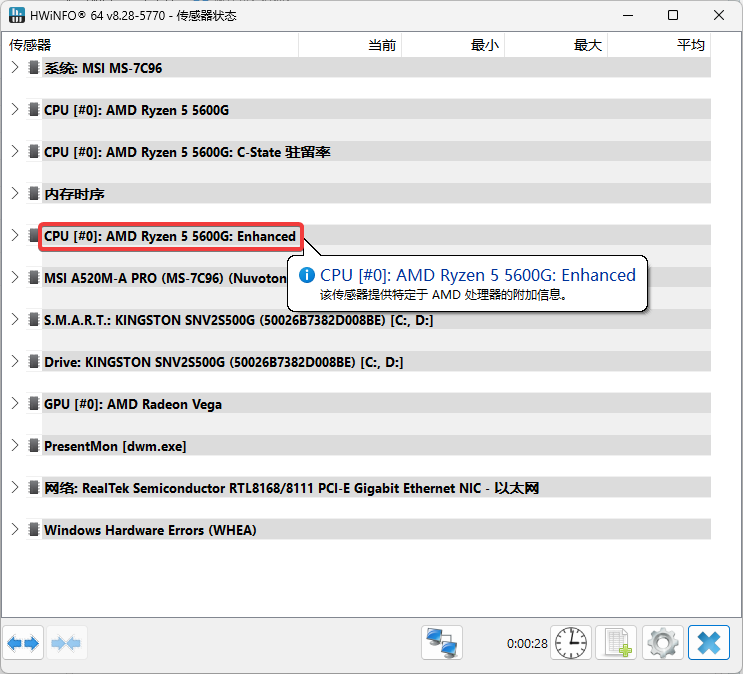Click the 最小 column header

point(453,45)
